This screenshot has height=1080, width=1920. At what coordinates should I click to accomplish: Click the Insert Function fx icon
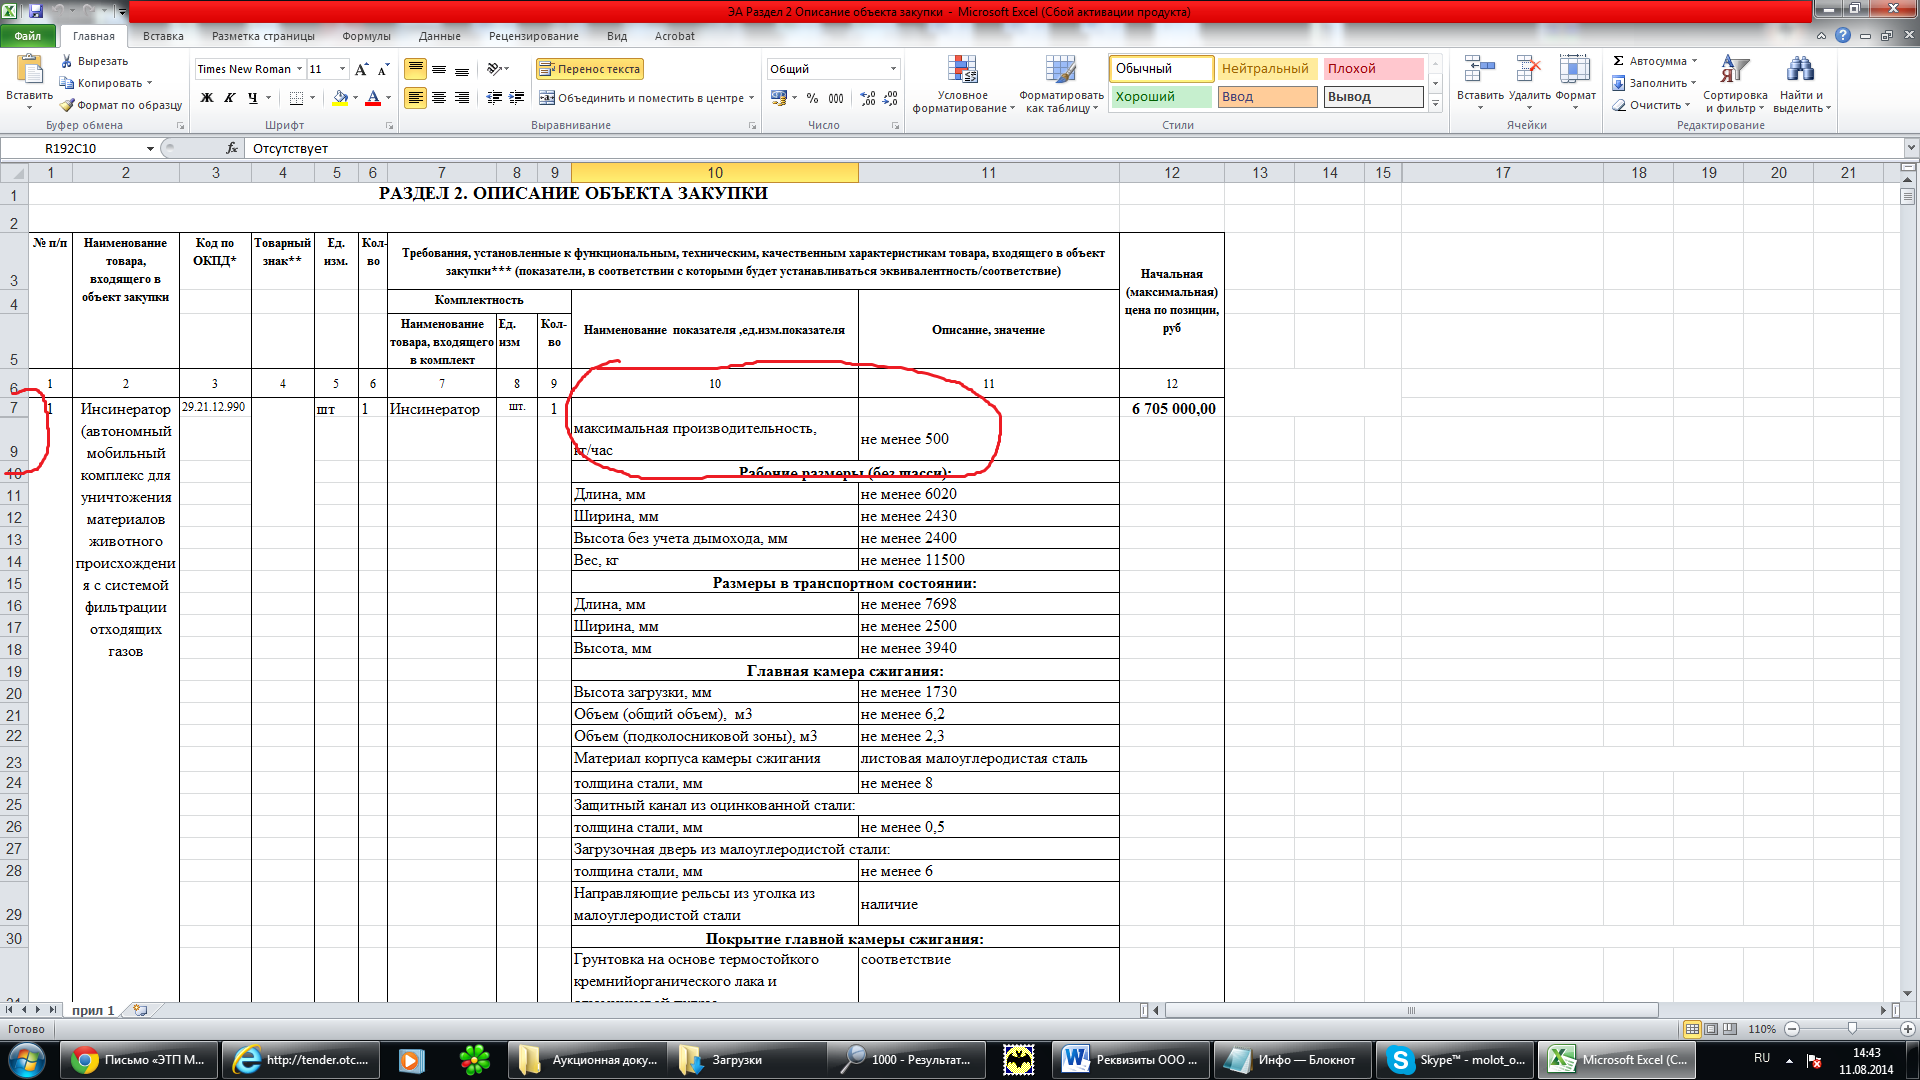(x=232, y=148)
